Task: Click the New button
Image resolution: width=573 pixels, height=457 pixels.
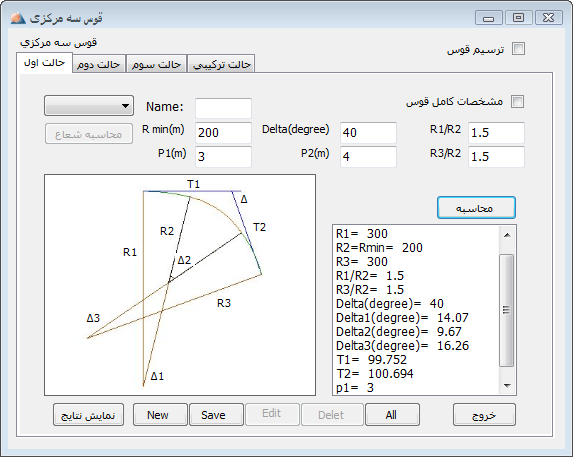Action: coord(160,415)
